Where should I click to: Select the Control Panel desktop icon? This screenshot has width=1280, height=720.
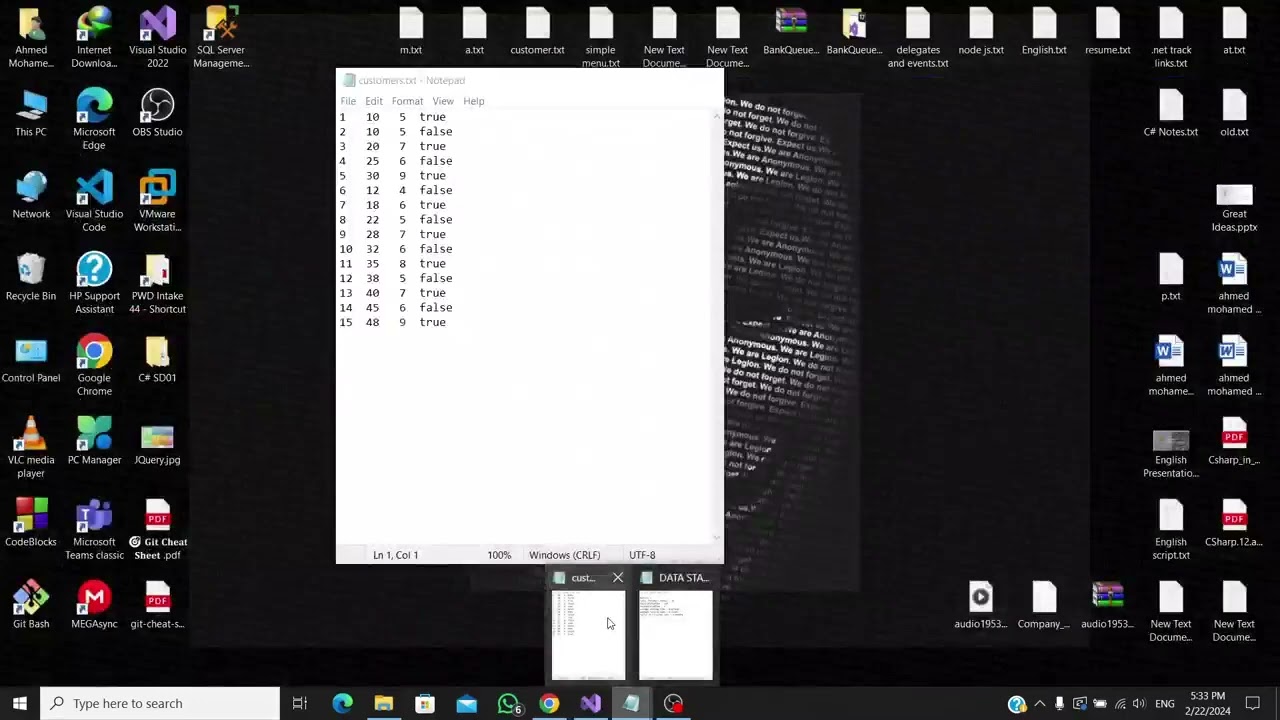(31, 359)
